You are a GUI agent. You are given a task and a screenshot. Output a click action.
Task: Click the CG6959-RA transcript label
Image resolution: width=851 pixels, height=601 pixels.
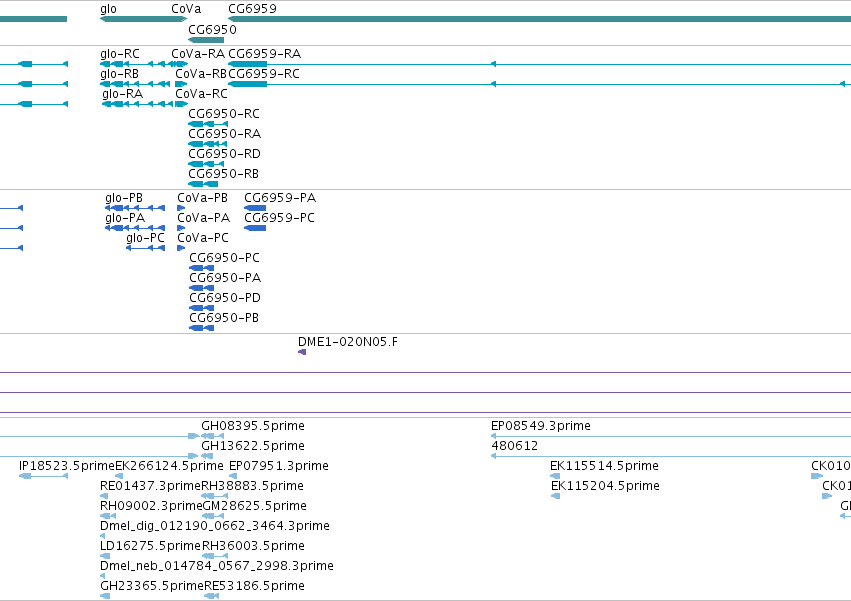[x=264, y=54]
